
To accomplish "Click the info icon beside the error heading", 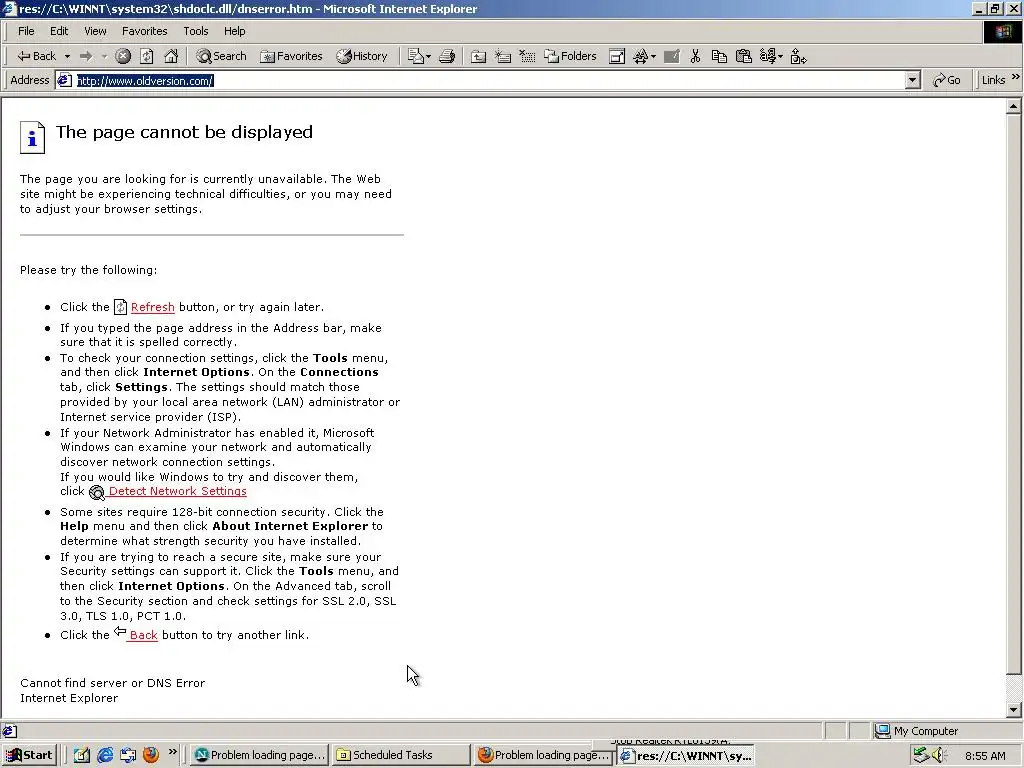I will pos(32,137).
